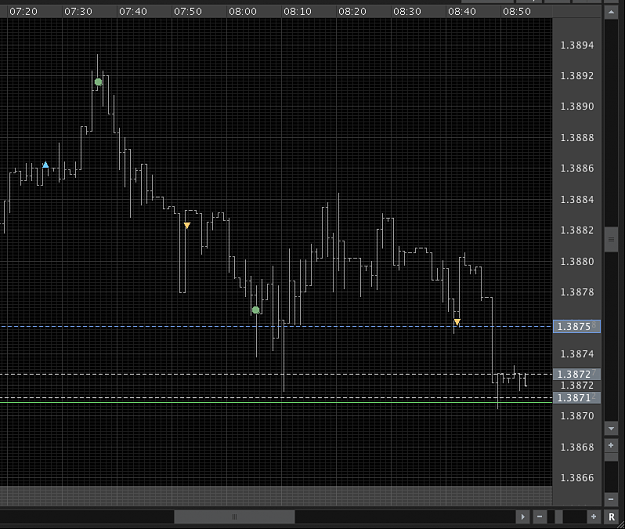Click the 1.3882 price axis value

pyautogui.click(x=577, y=230)
